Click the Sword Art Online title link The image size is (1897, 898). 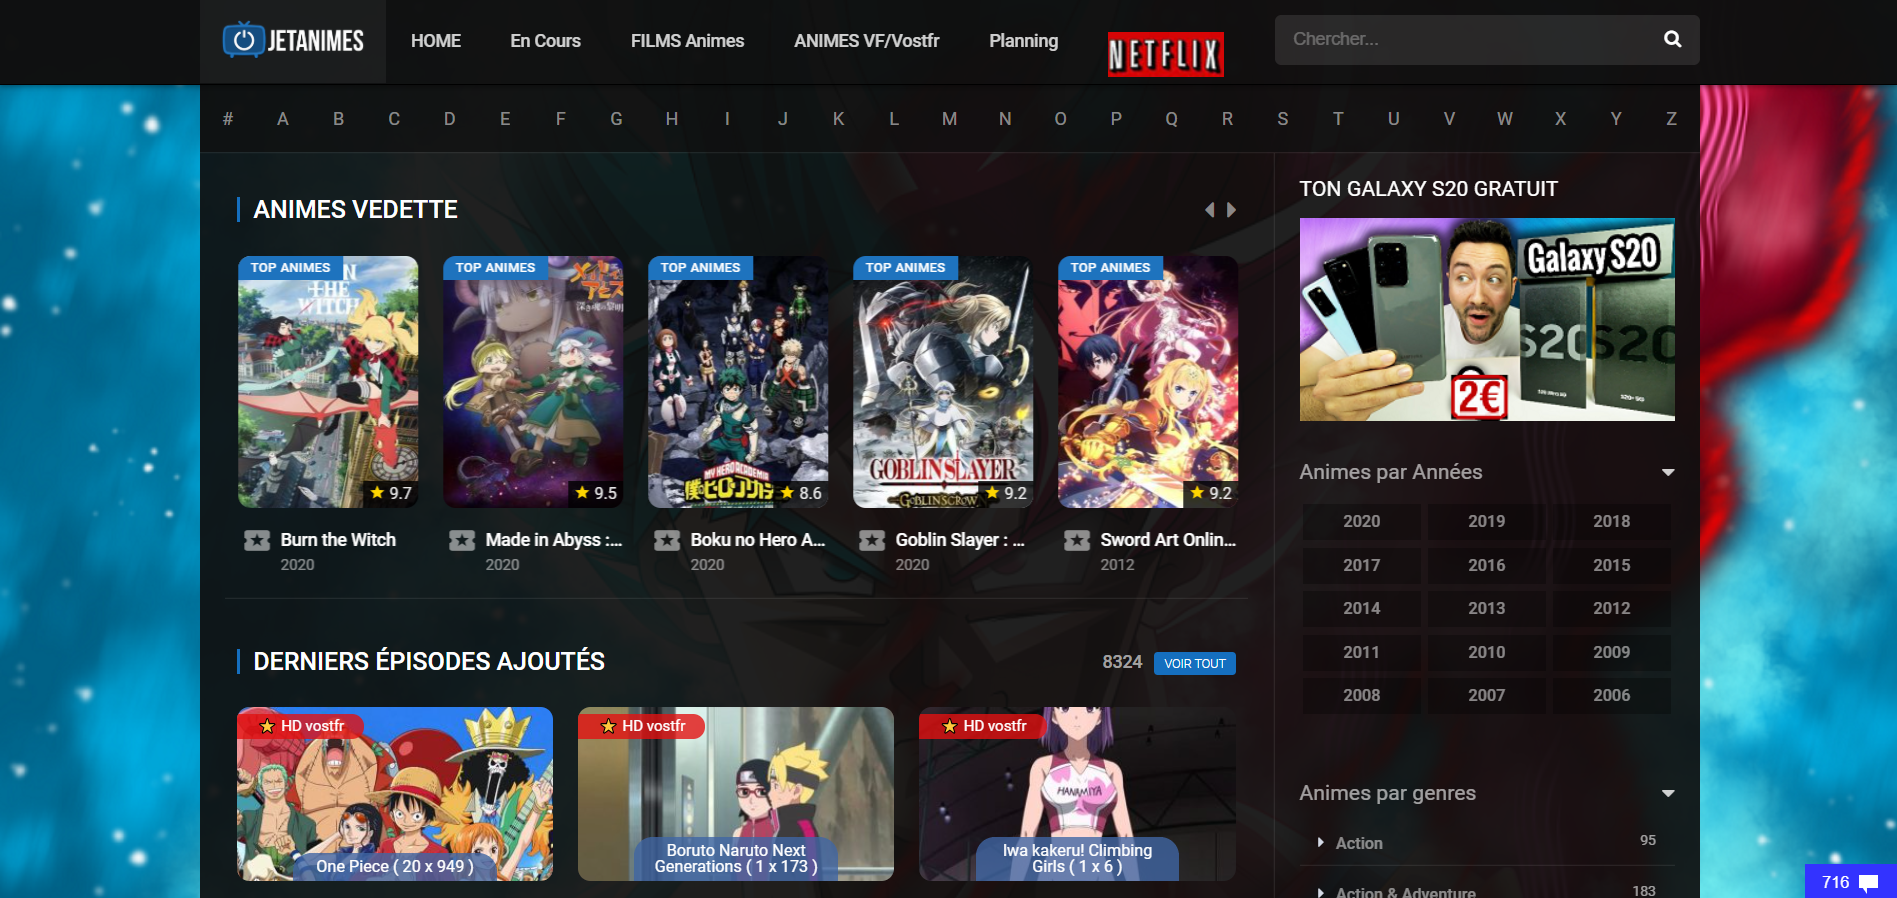pyautogui.click(x=1168, y=540)
